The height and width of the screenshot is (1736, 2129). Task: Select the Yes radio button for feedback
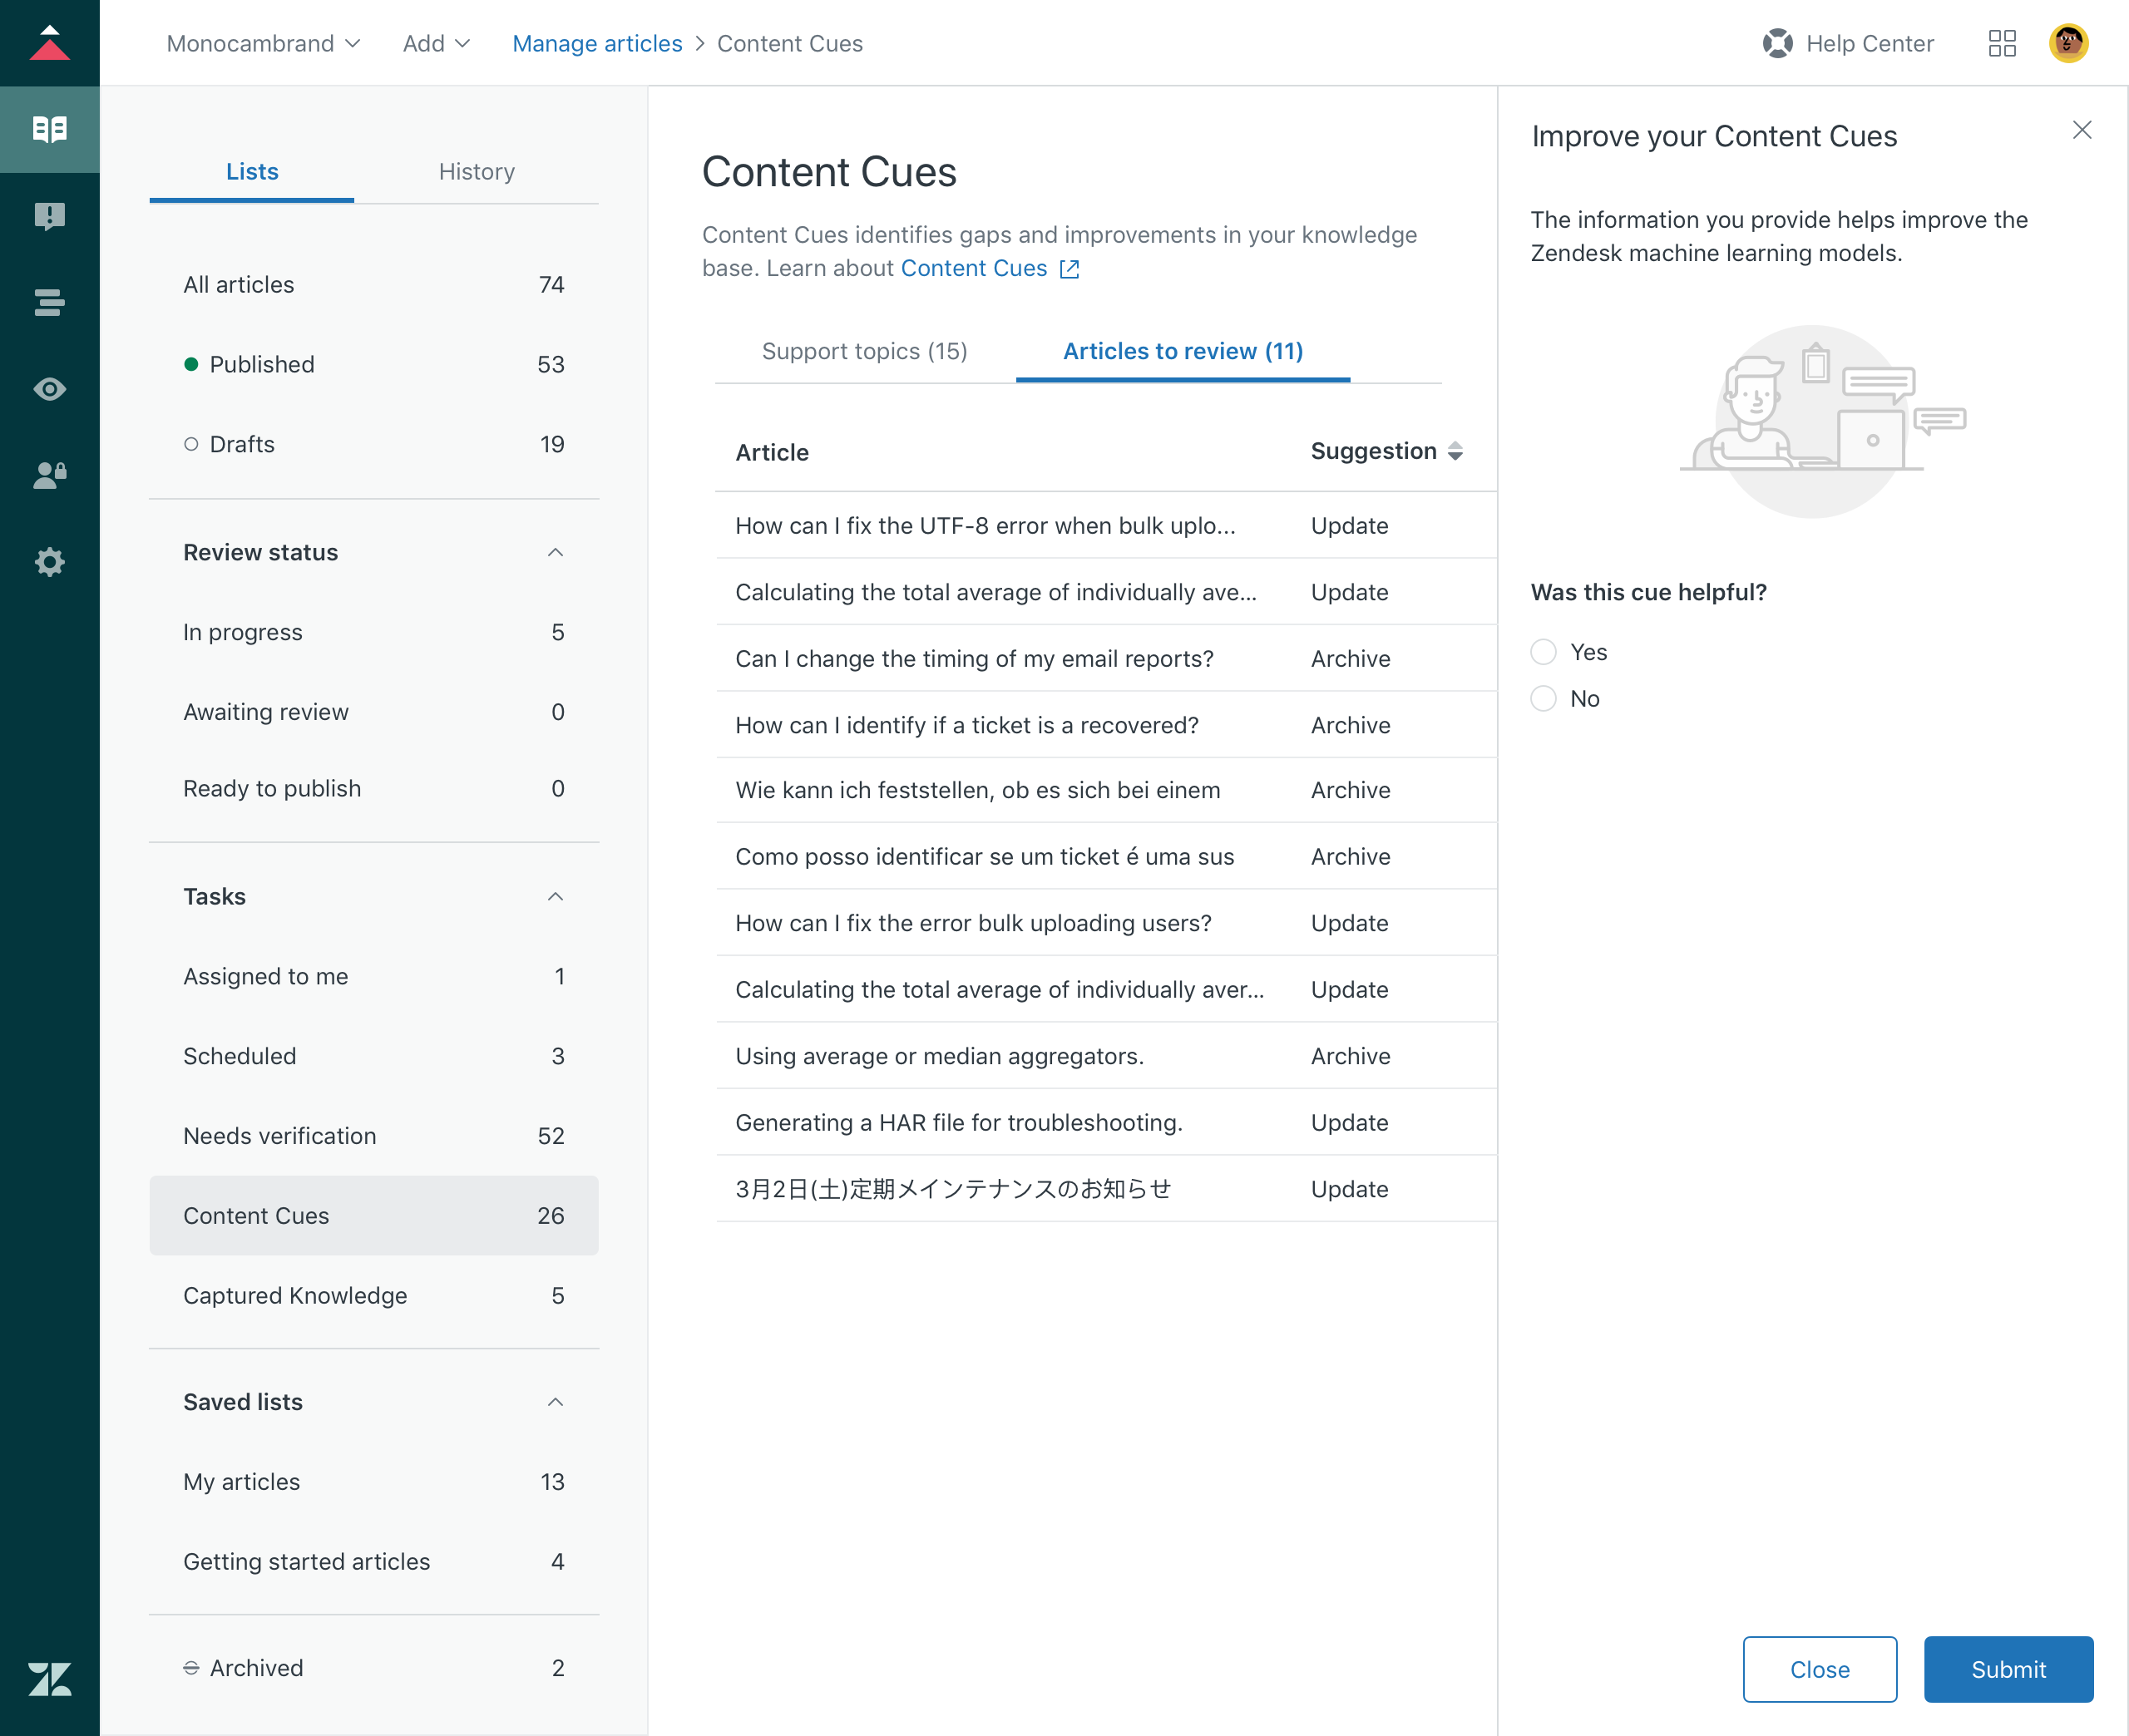pos(1544,650)
